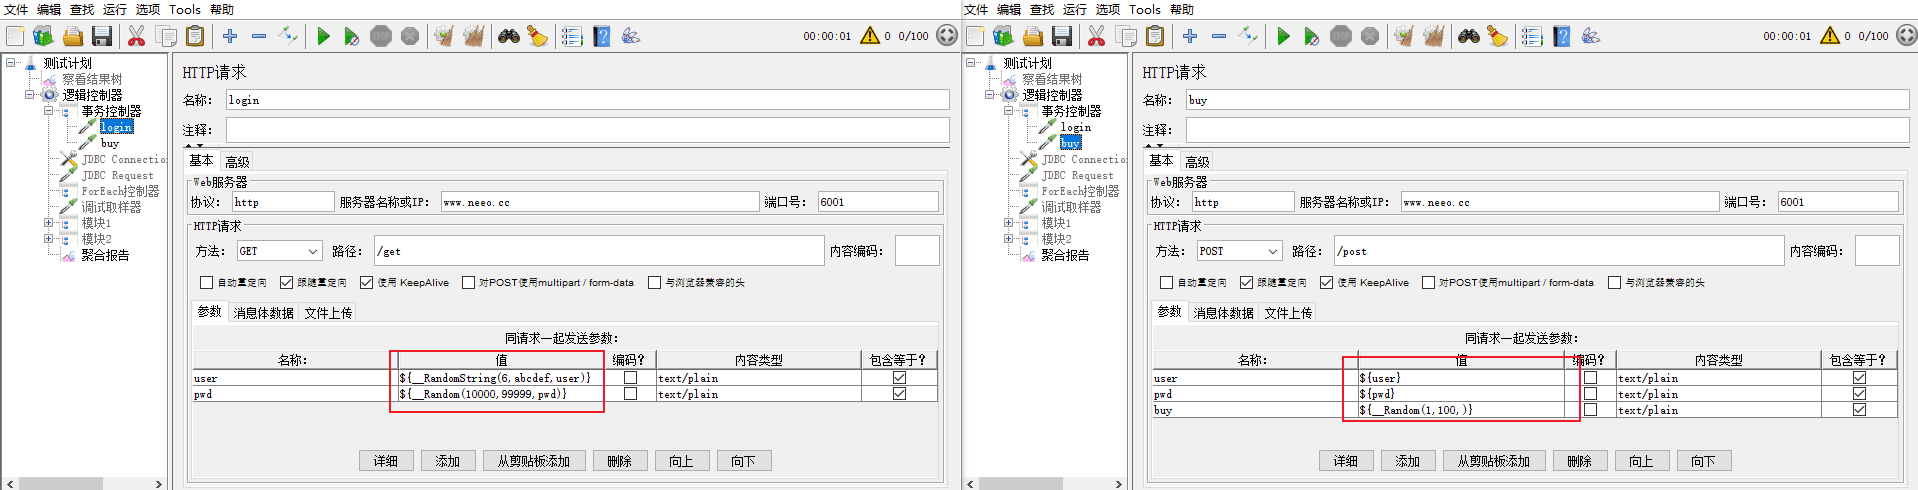
Task: Click Cut scissors icon in right window
Action: pos(1097,36)
